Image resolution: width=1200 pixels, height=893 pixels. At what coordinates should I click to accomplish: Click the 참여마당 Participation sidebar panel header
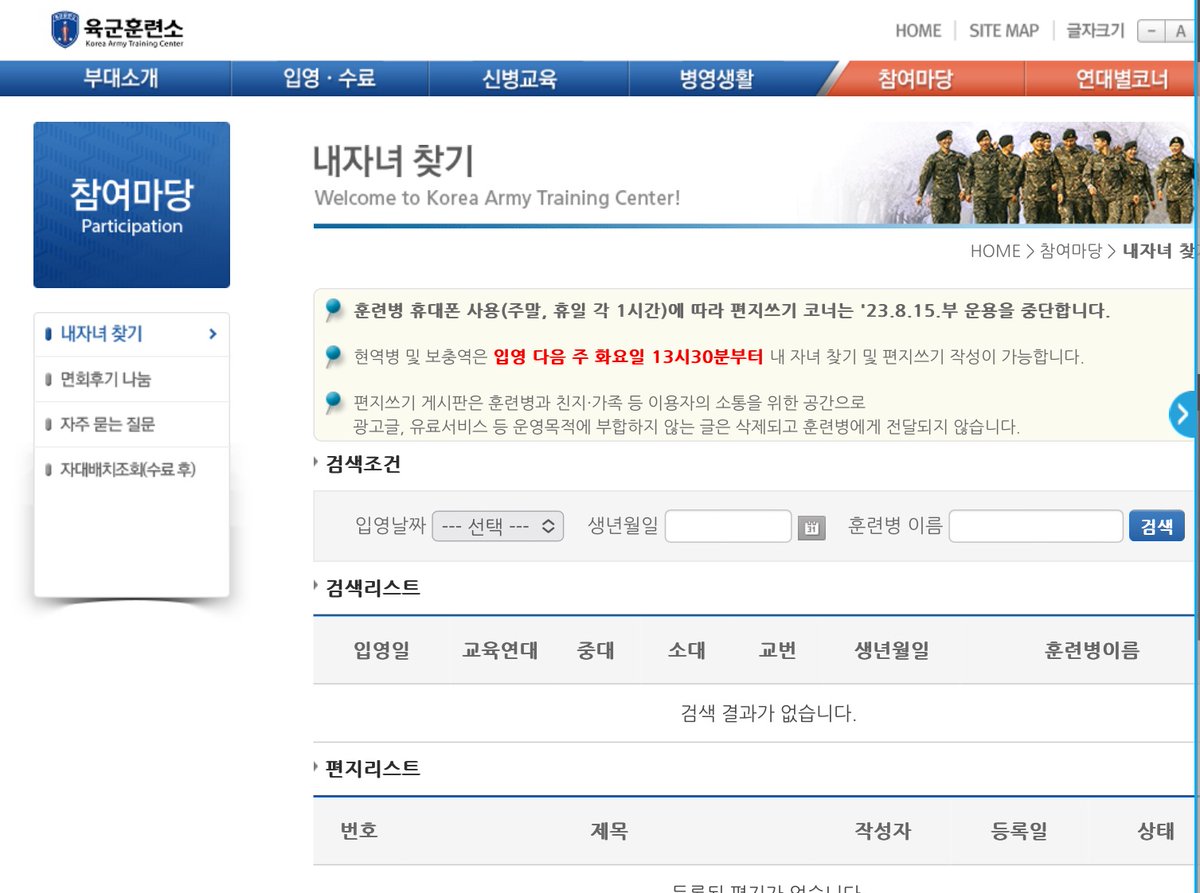131,204
